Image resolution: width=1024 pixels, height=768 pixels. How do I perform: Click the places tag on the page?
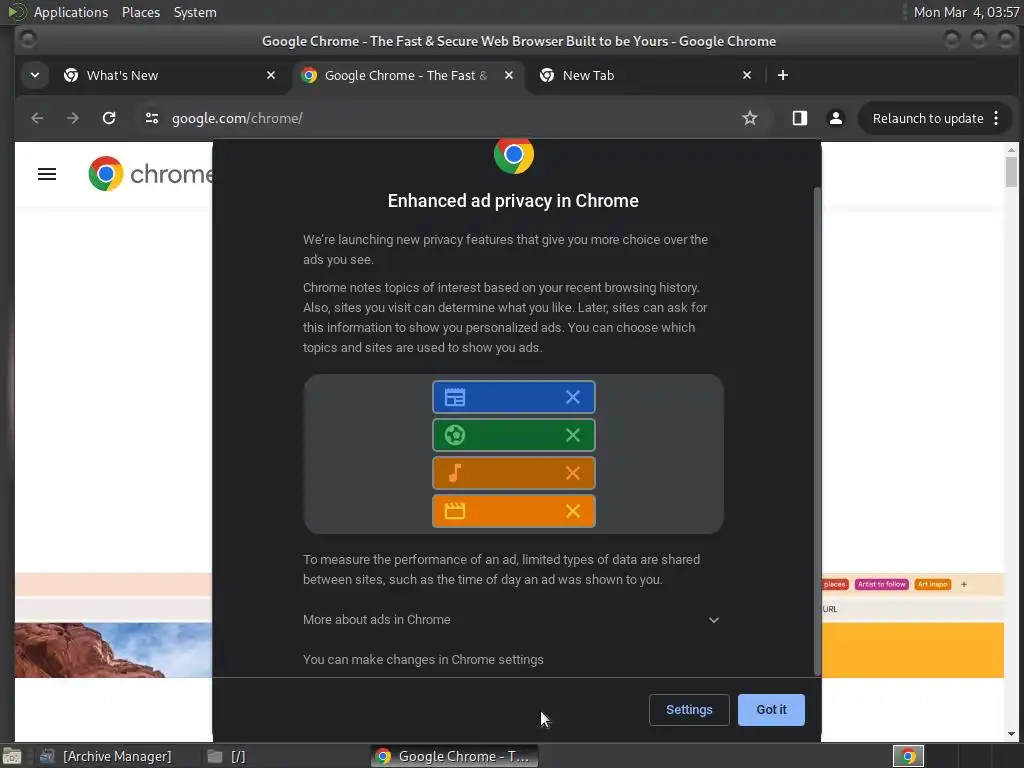(835, 584)
